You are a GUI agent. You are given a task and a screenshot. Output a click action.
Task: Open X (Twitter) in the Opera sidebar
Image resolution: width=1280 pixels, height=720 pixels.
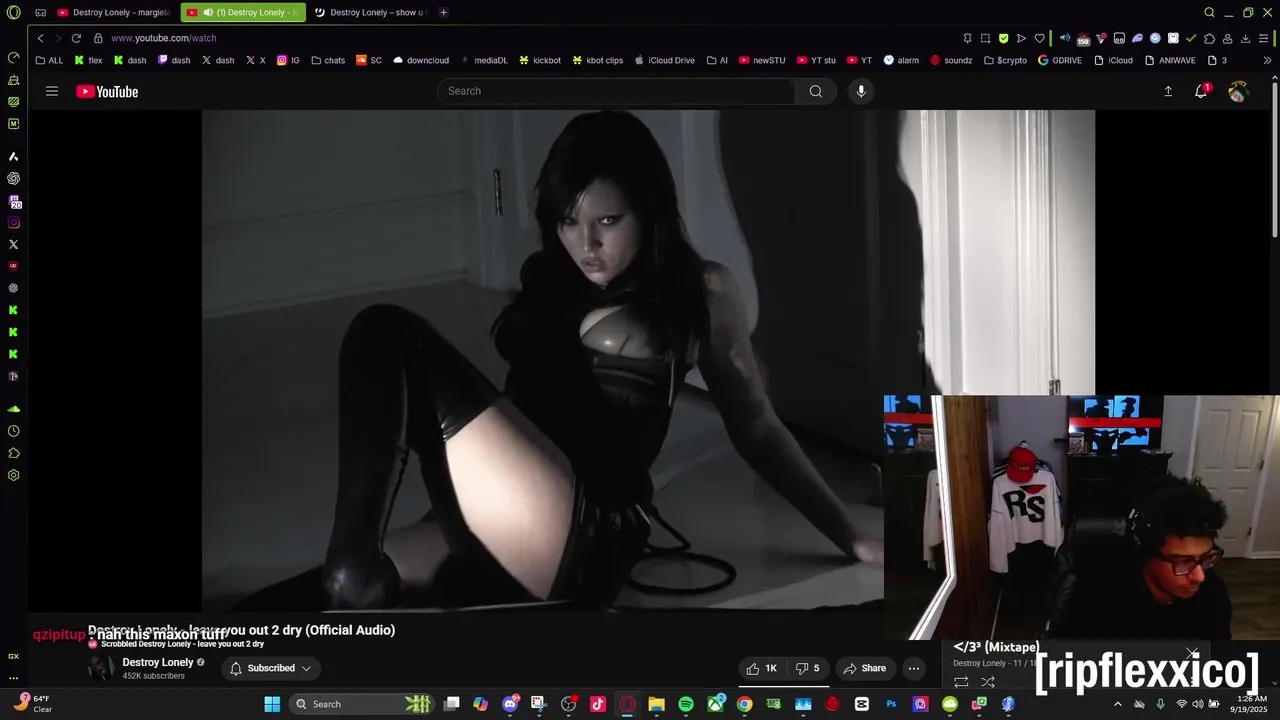click(x=13, y=245)
